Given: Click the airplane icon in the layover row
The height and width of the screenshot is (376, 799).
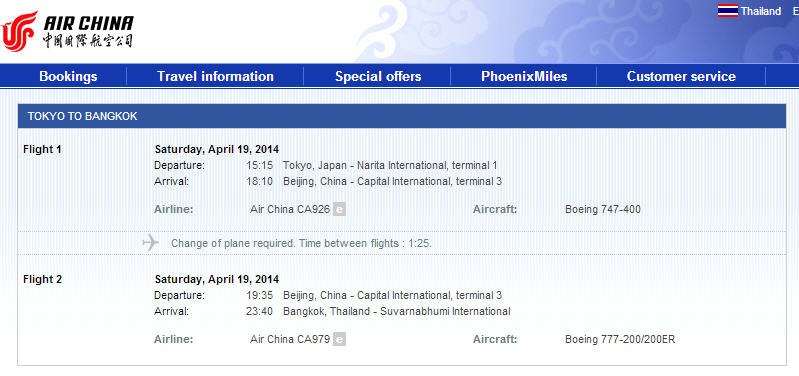Looking at the screenshot, I should (x=151, y=243).
